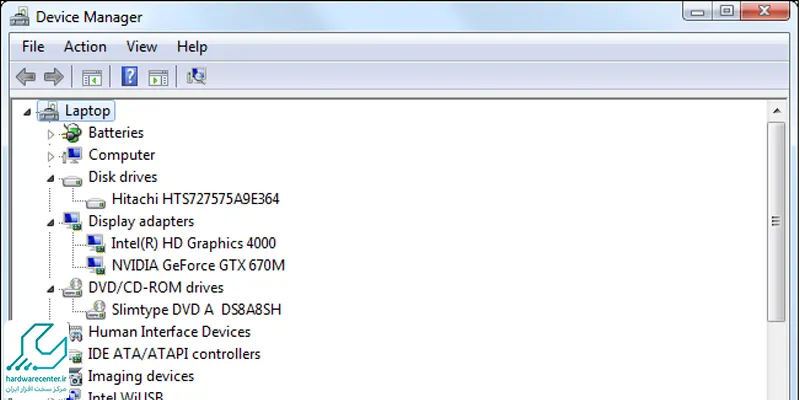
Task: Click the Back arrow toolbar icon
Action: click(26, 77)
